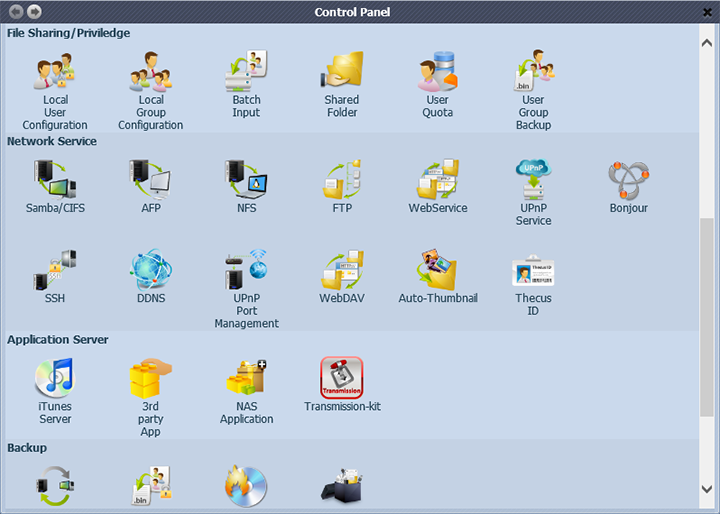Open FTP service settings

click(x=341, y=180)
